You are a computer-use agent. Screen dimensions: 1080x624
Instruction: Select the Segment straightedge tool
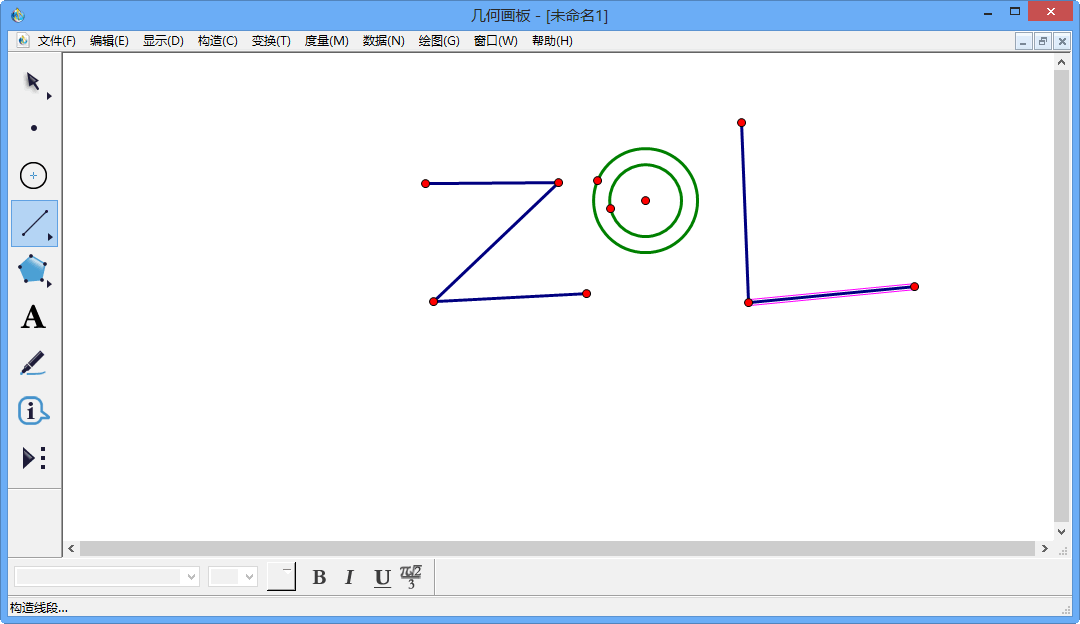pyautogui.click(x=34, y=223)
